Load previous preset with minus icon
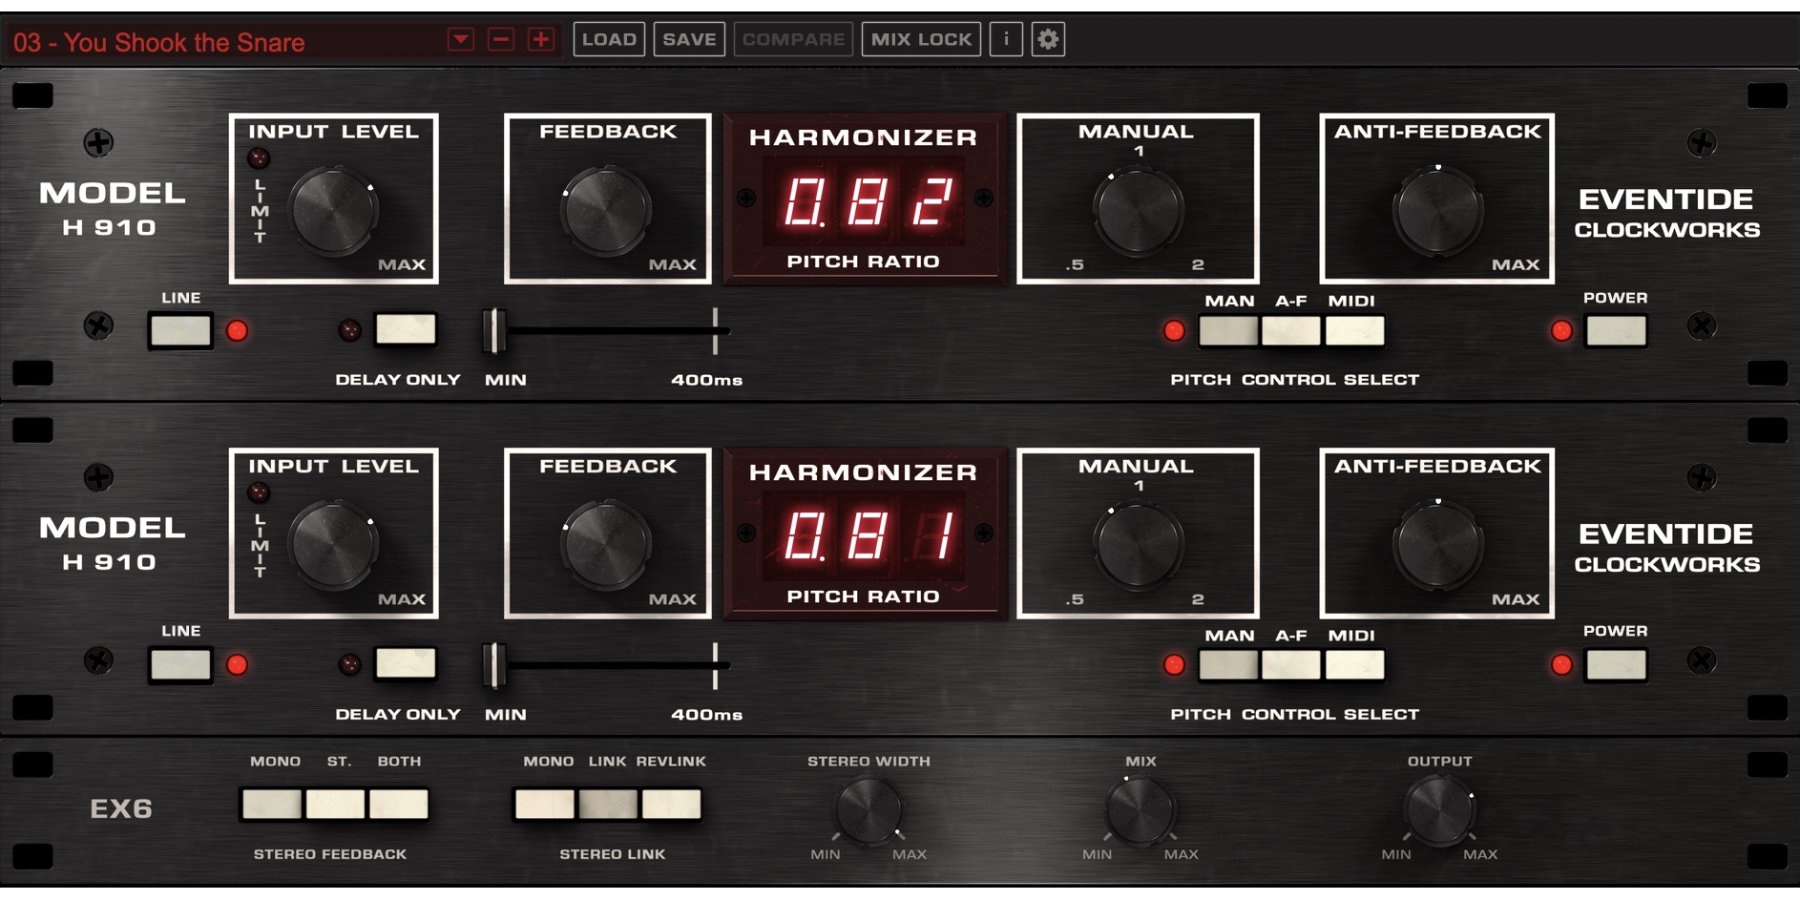 [x=501, y=39]
